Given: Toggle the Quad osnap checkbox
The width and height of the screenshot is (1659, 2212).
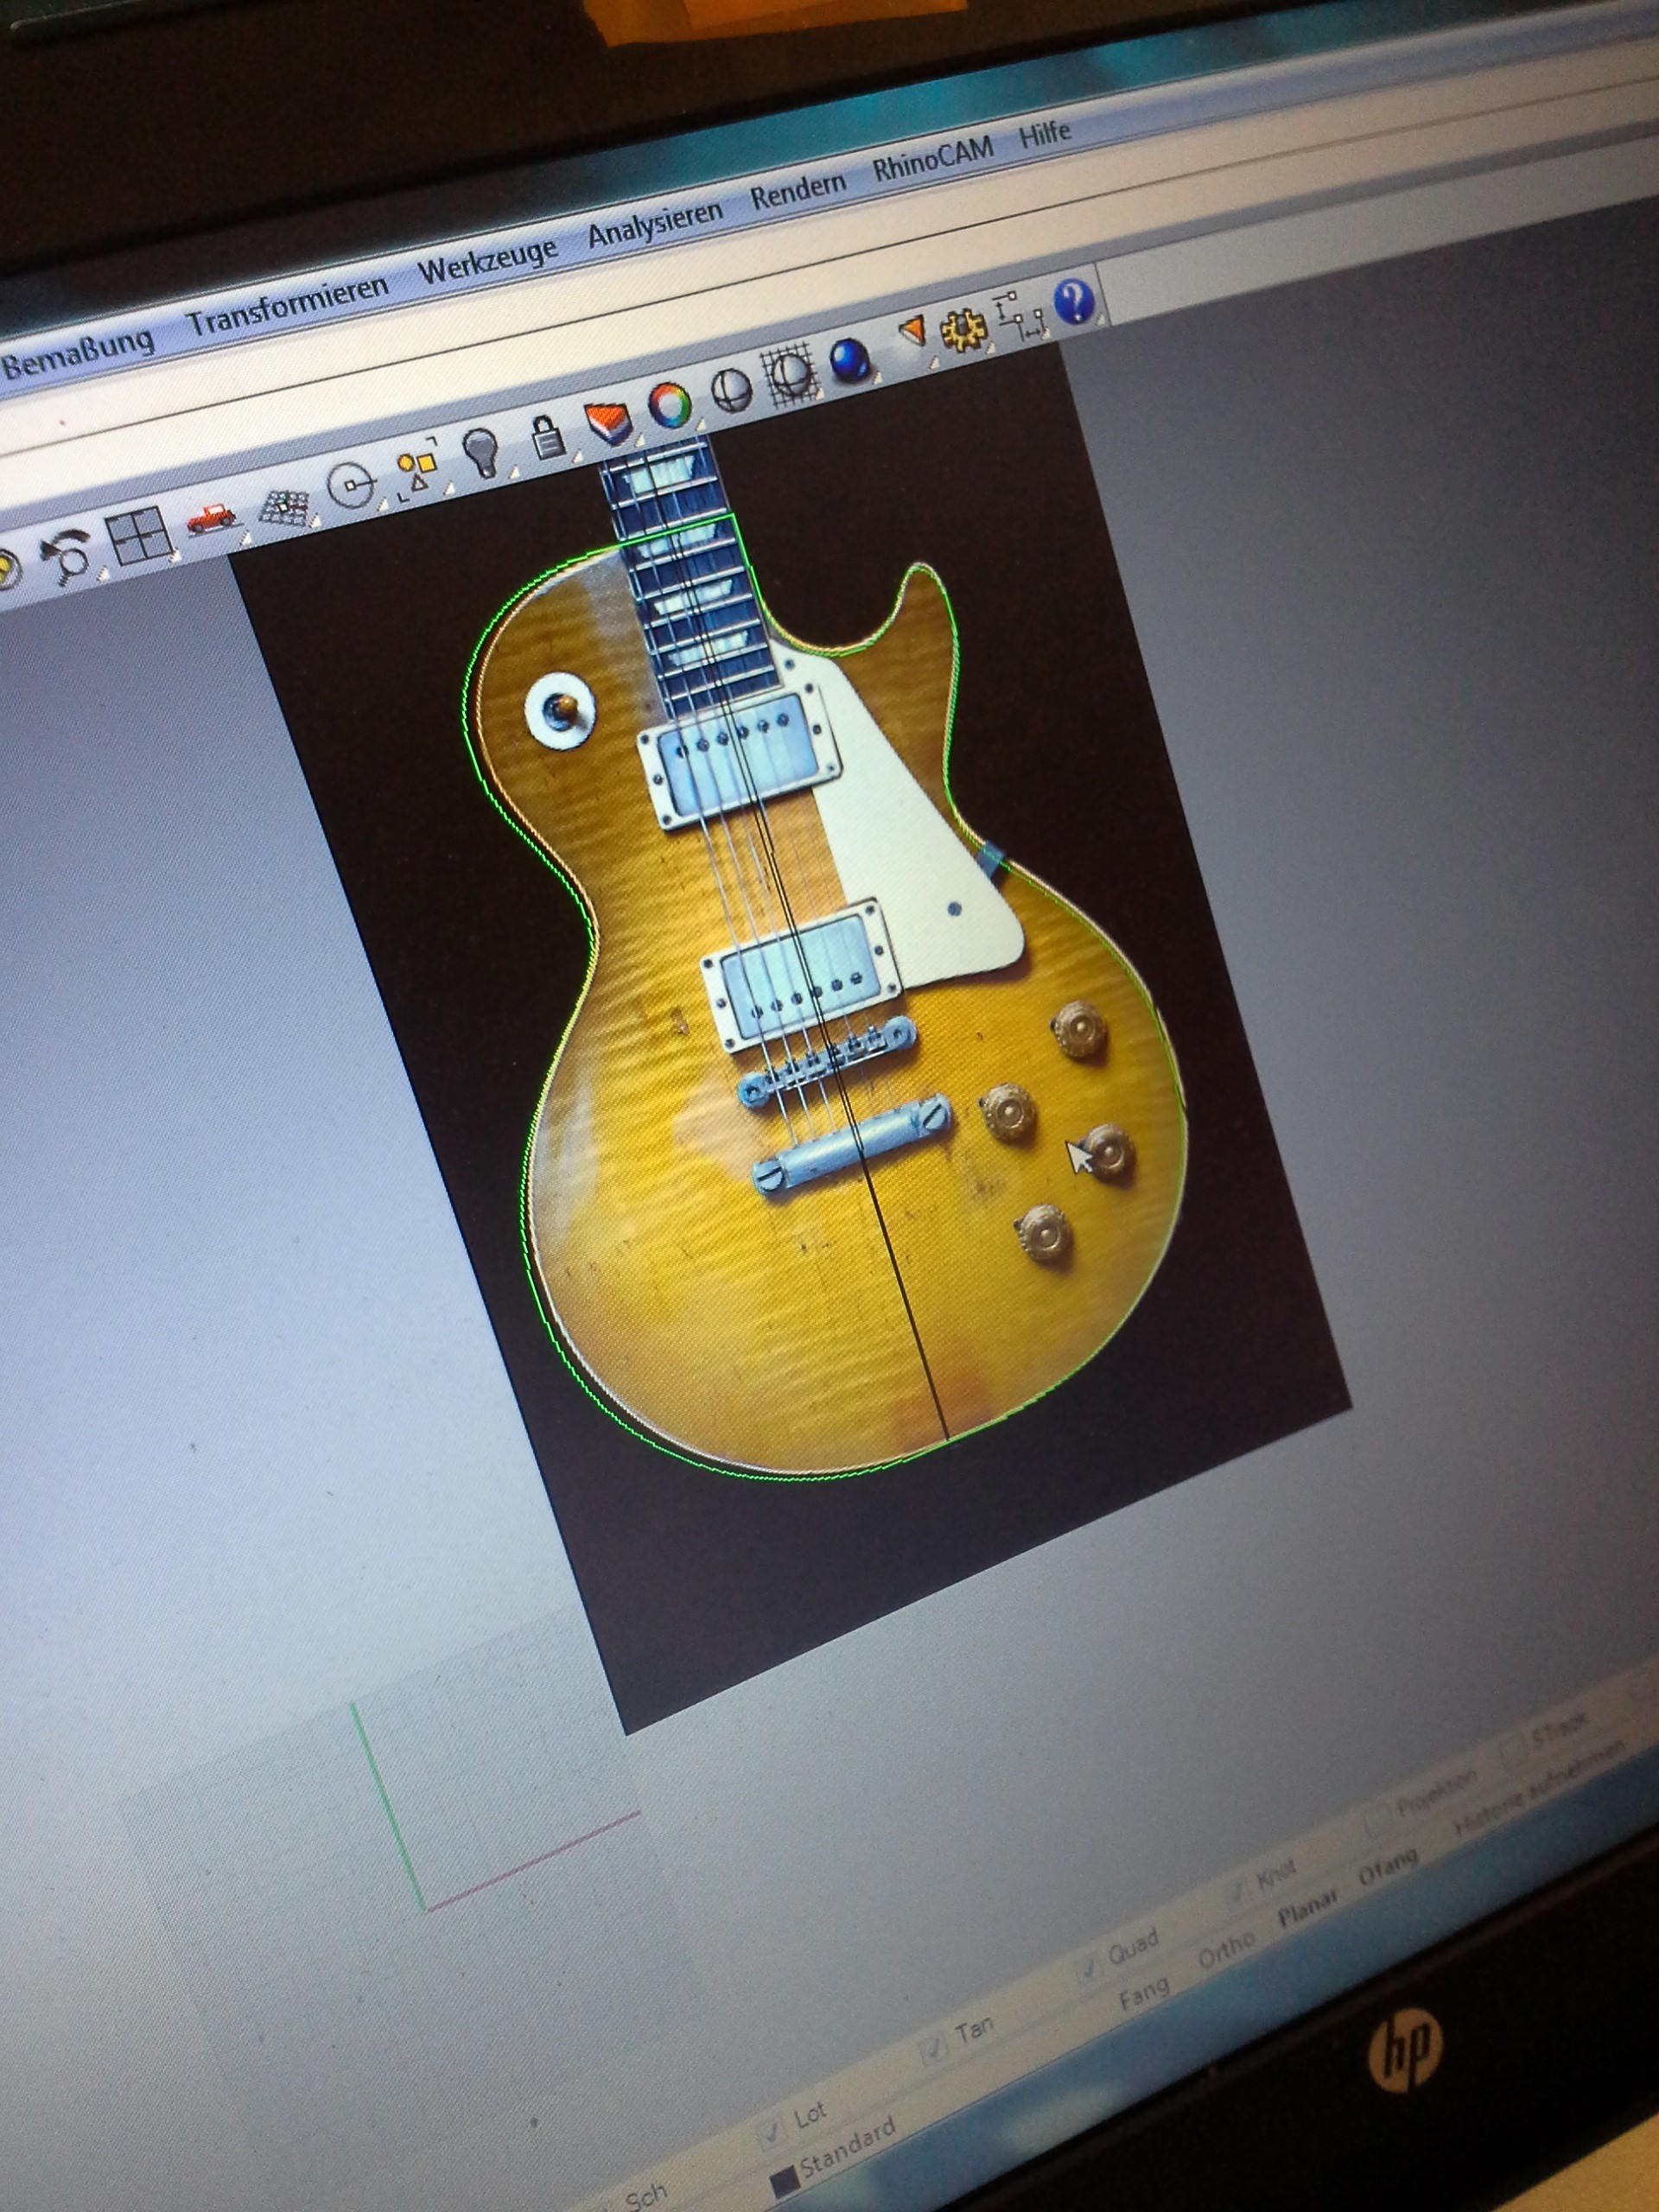Looking at the screenshot, I should (x=1087, y=1970).
